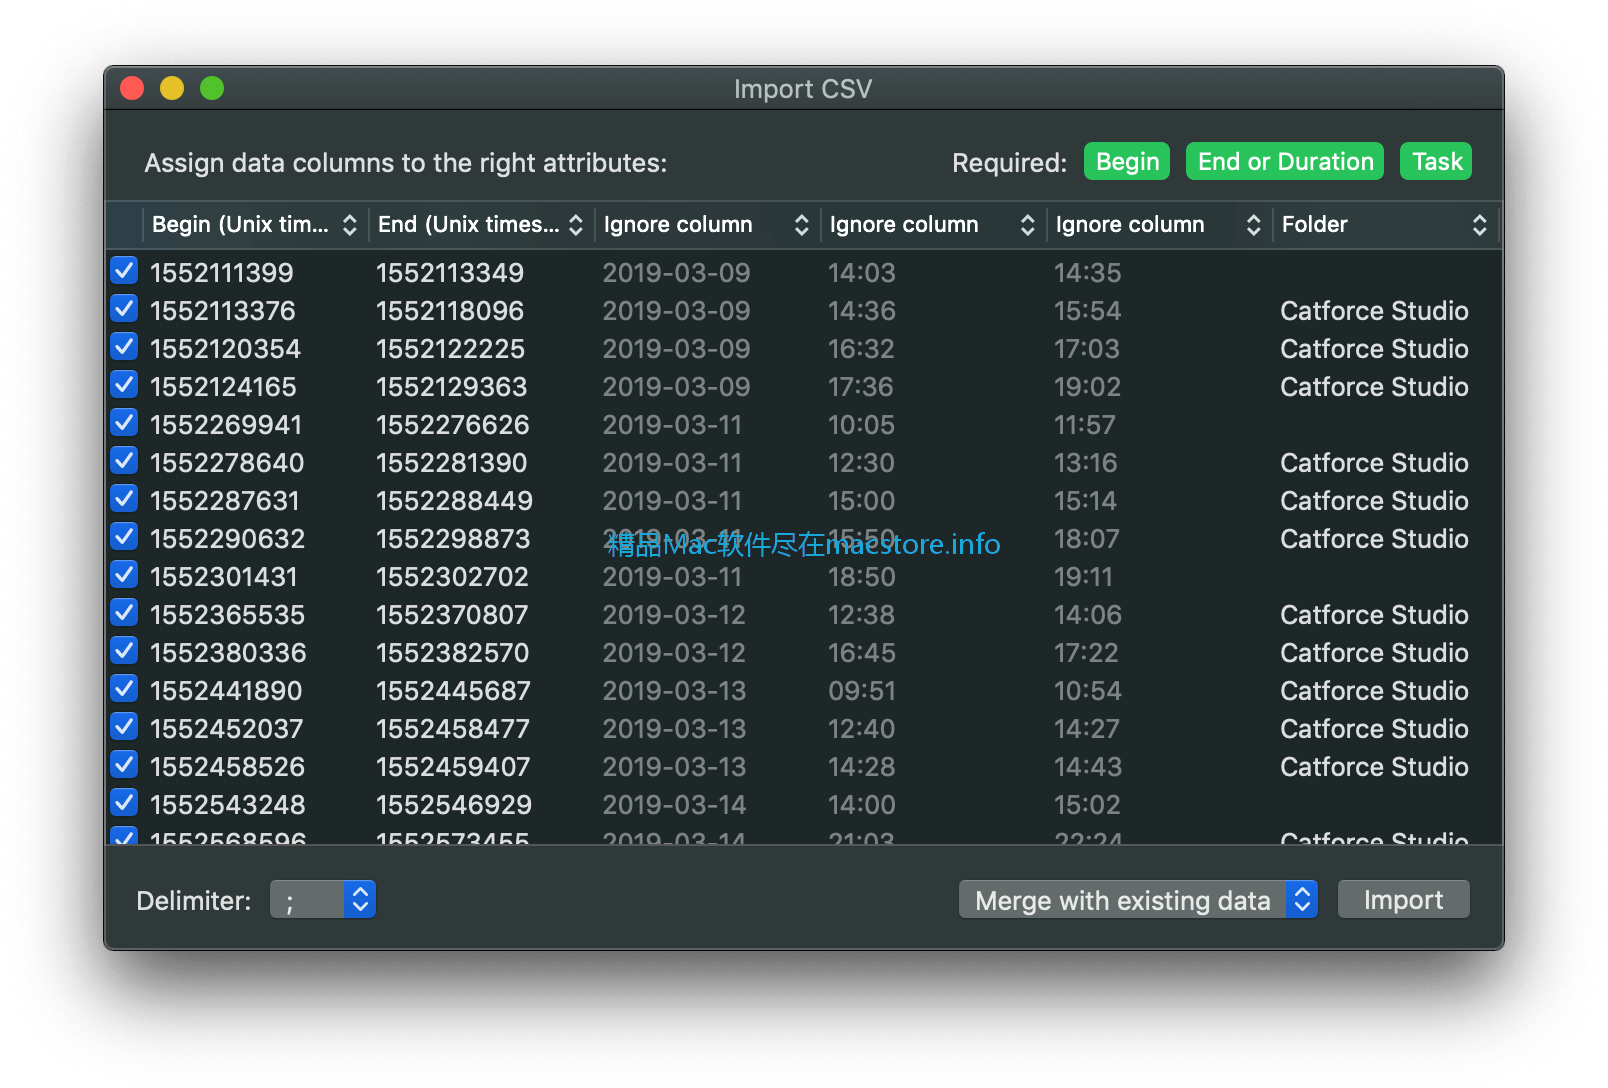Open the Folder column attribute dropdown
This screenshot has width=1608, height=1088.
[1385, 225]
